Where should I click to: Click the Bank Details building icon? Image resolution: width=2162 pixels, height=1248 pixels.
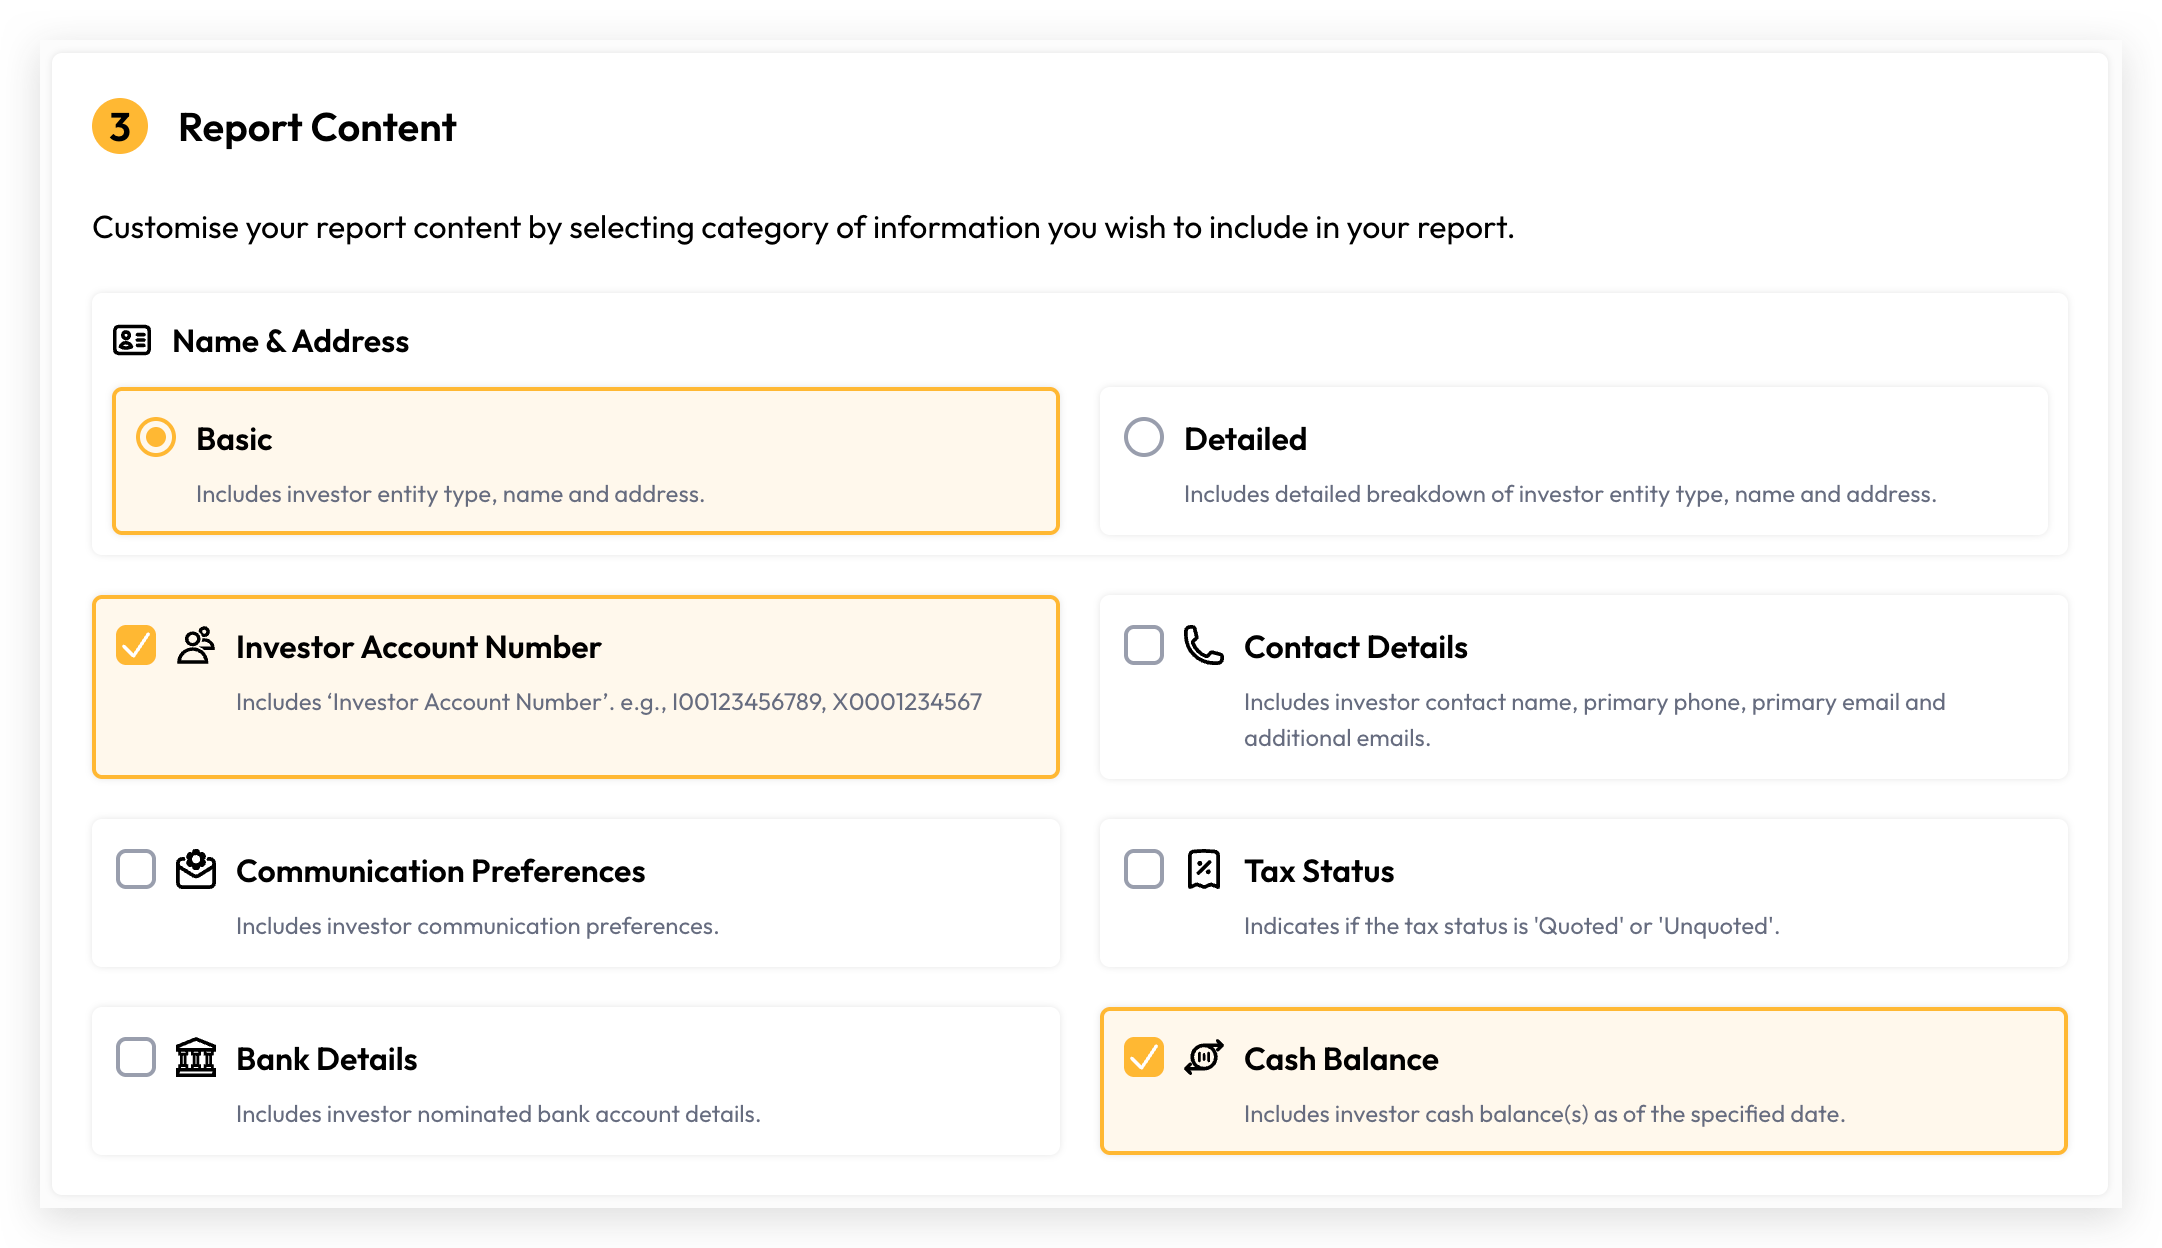[x=196, y=1058]
